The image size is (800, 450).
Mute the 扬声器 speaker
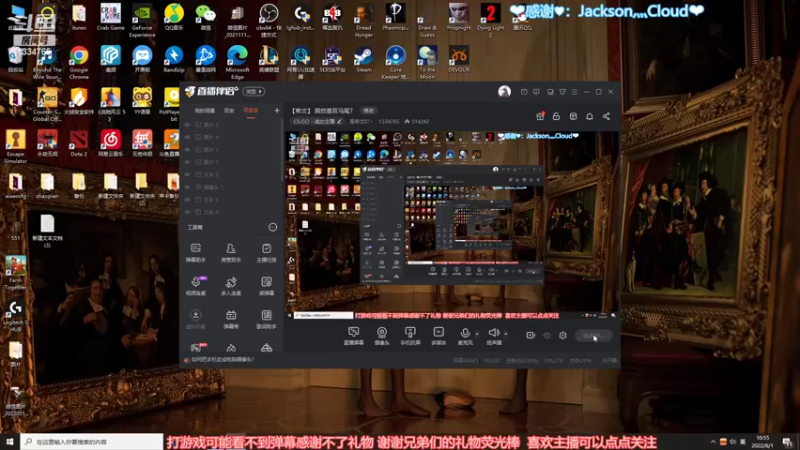pyautogui.click(x=493, y=336)
